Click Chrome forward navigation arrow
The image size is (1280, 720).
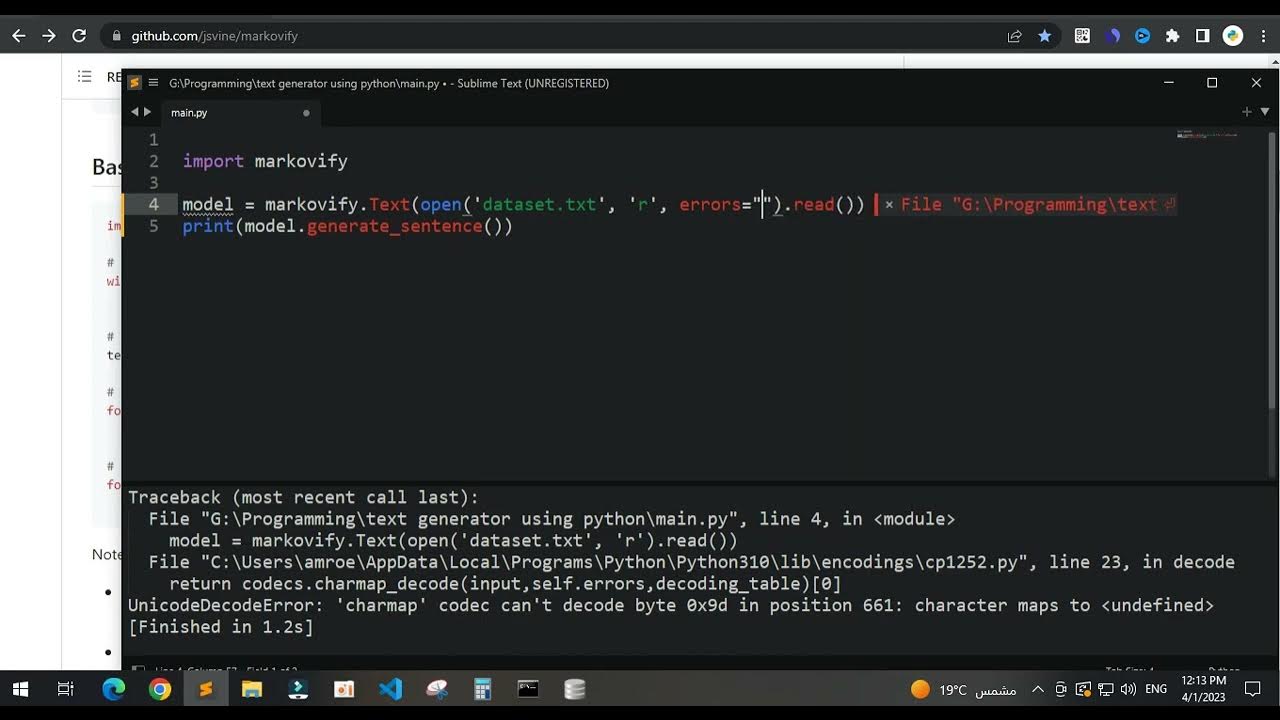pos(49,36)
